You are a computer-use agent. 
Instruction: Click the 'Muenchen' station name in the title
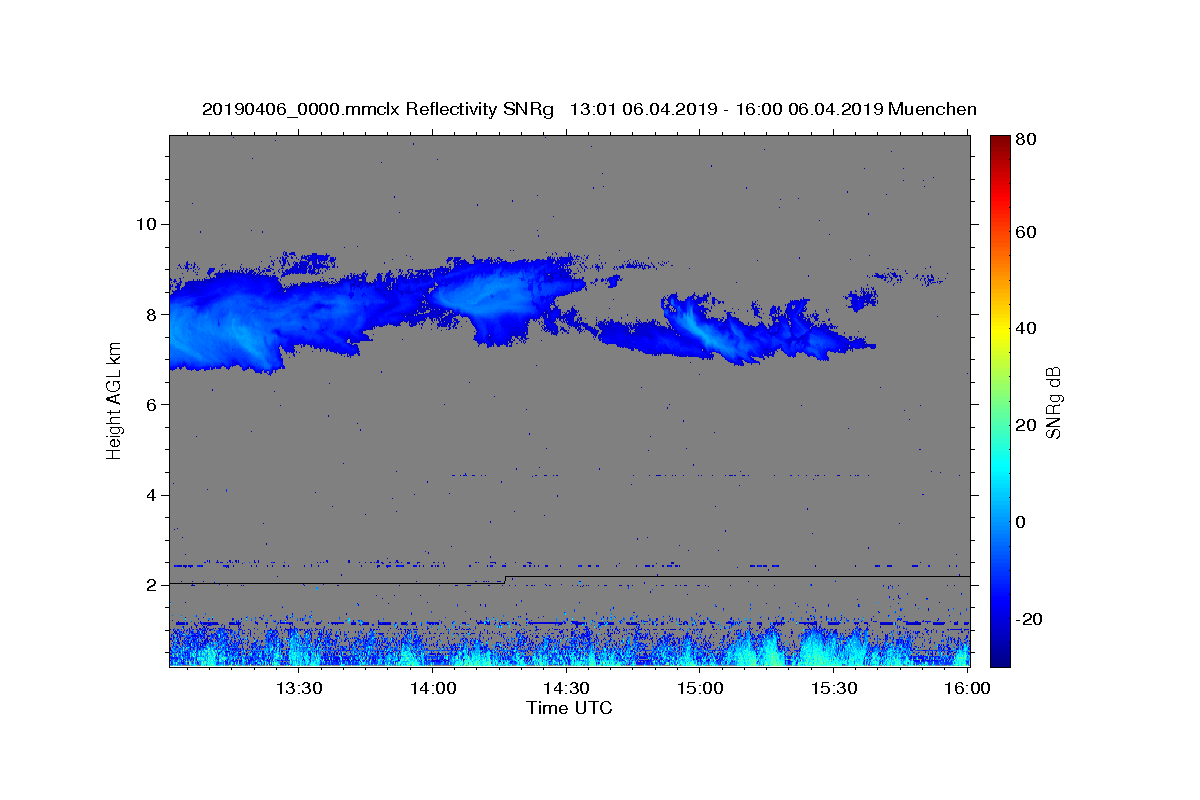932,109
